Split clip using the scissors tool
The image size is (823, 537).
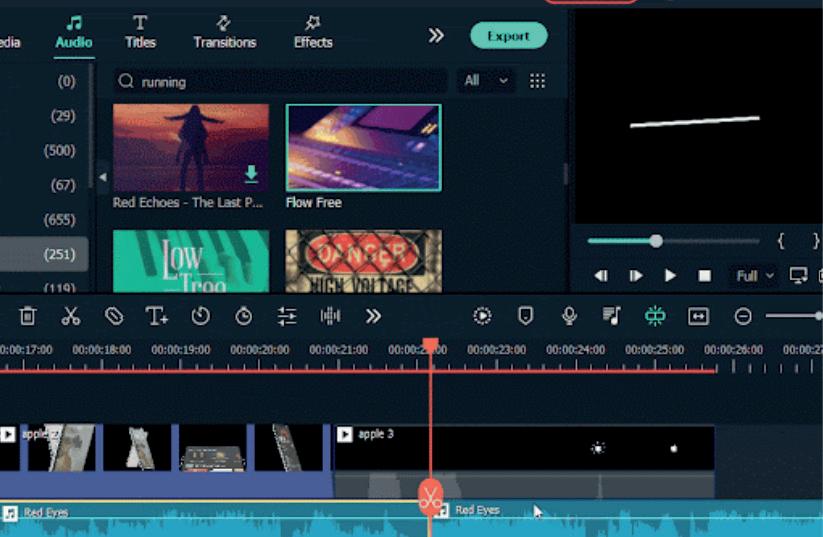pyautogui.click(x=70, y=316)
